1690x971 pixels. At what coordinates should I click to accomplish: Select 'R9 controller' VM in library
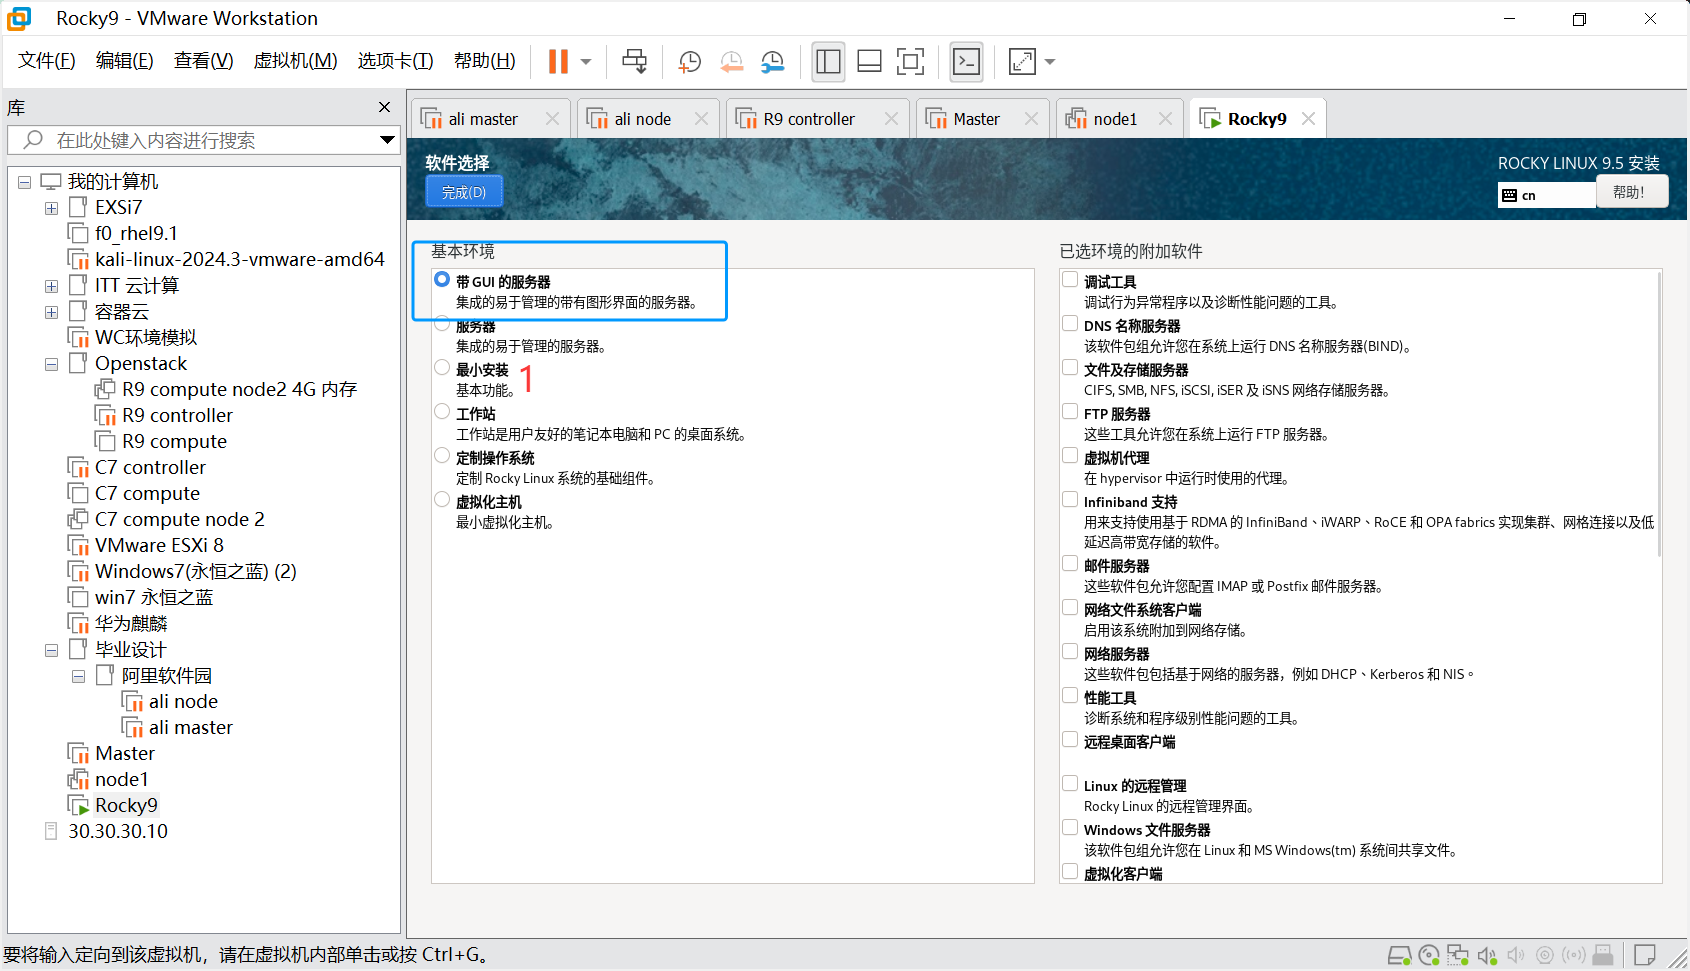[x=177, y=415]
